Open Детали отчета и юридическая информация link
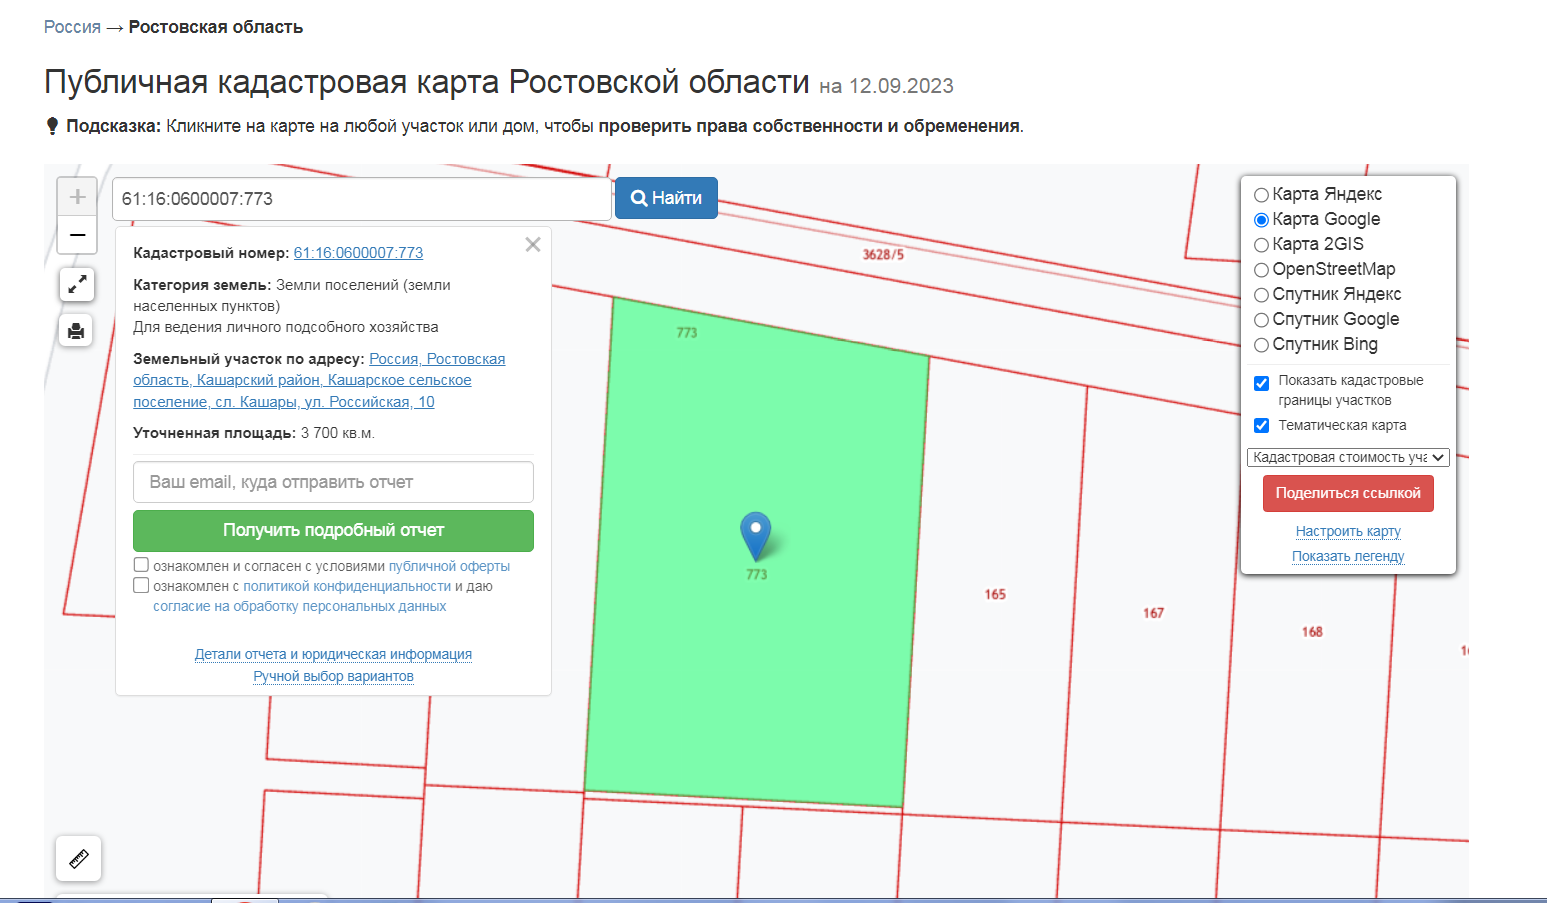 pos(333,654)
